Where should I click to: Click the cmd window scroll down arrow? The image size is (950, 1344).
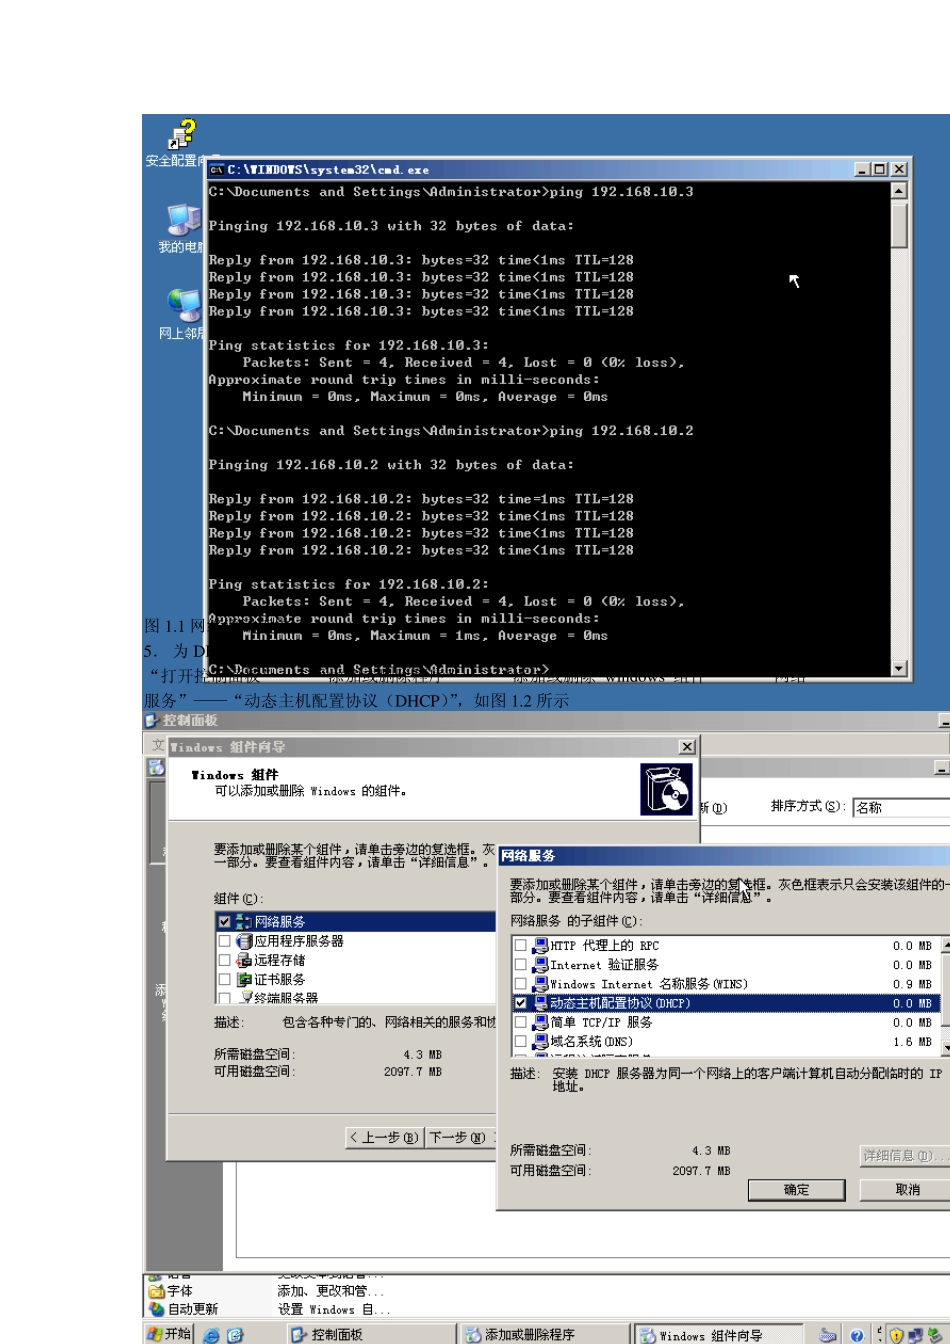point(899,669)
